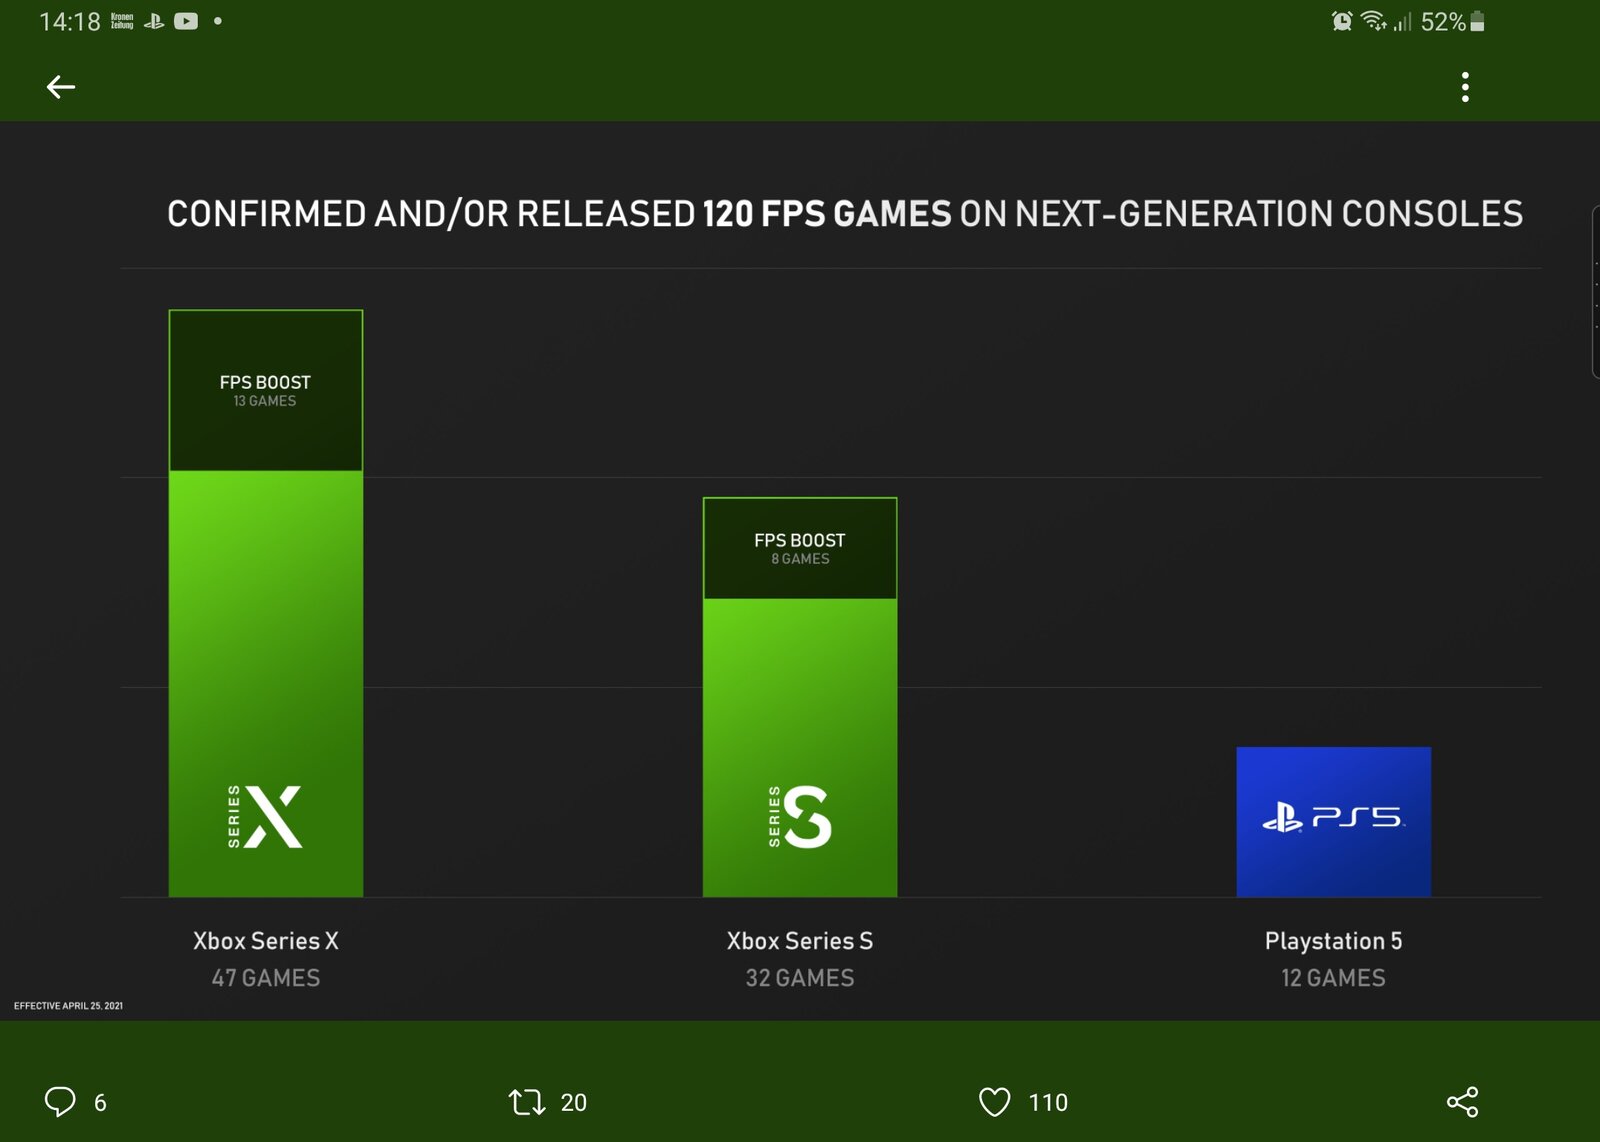Tap the PS5 logo blue bar
The height and width of the screenshot is (1142, 1600).
click(x=1333, y=821)
